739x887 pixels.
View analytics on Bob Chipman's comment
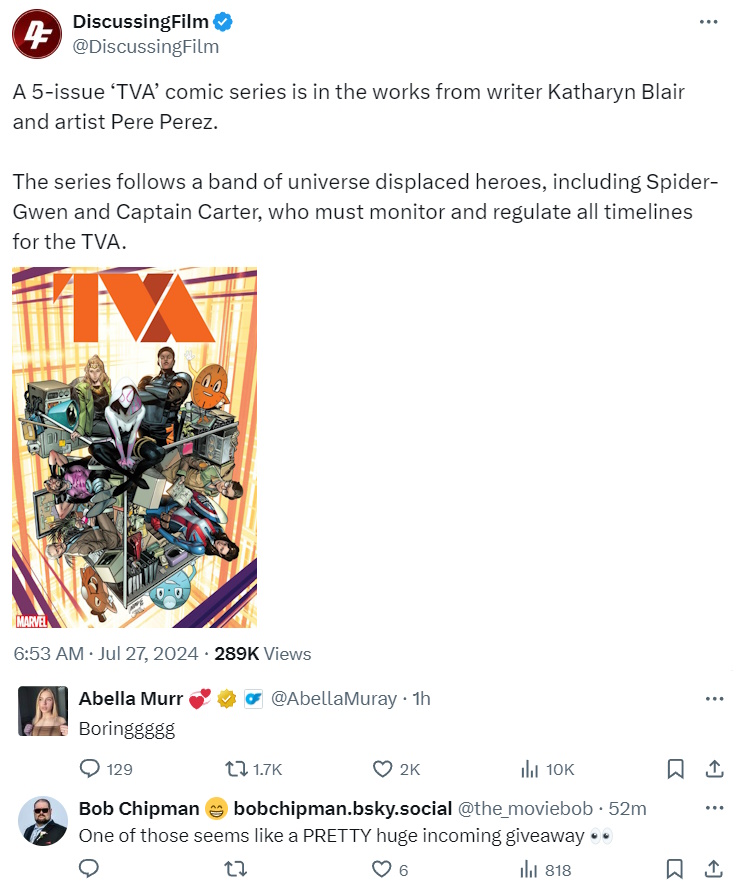(x=530, y=870)
